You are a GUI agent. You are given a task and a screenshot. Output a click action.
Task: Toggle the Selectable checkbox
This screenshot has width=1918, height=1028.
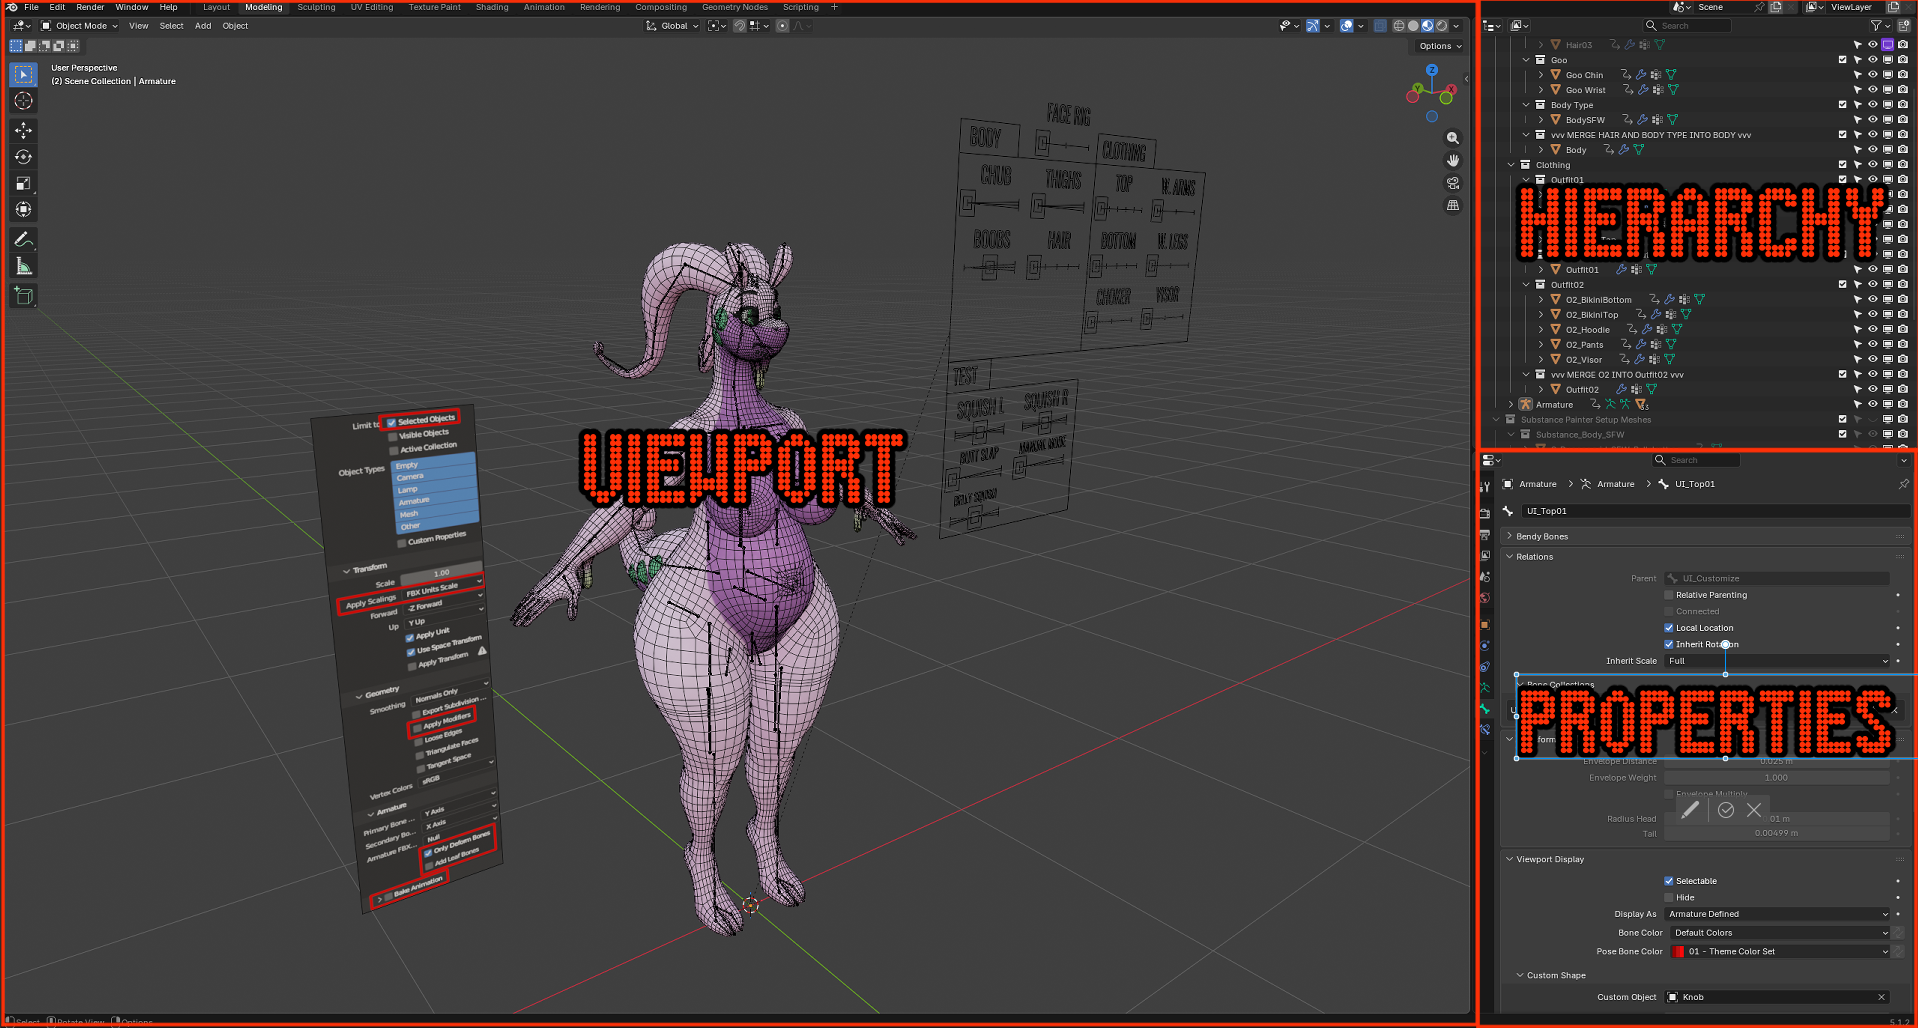1669,881
